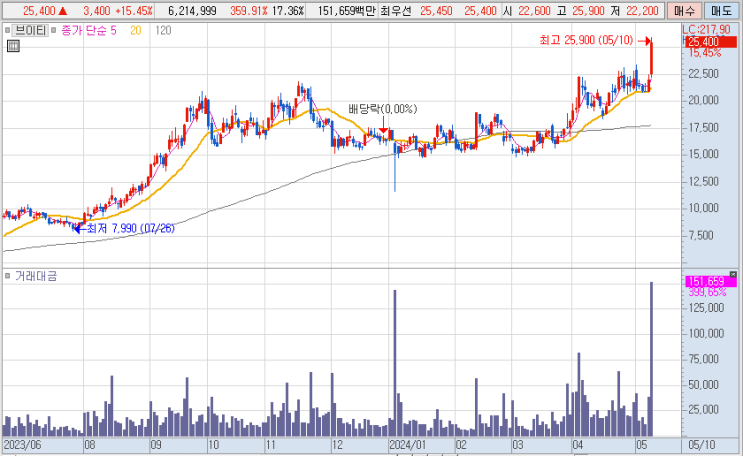Toggle the square marker left of 브이티
Viewport: 743px width, 456px height.
7,31
